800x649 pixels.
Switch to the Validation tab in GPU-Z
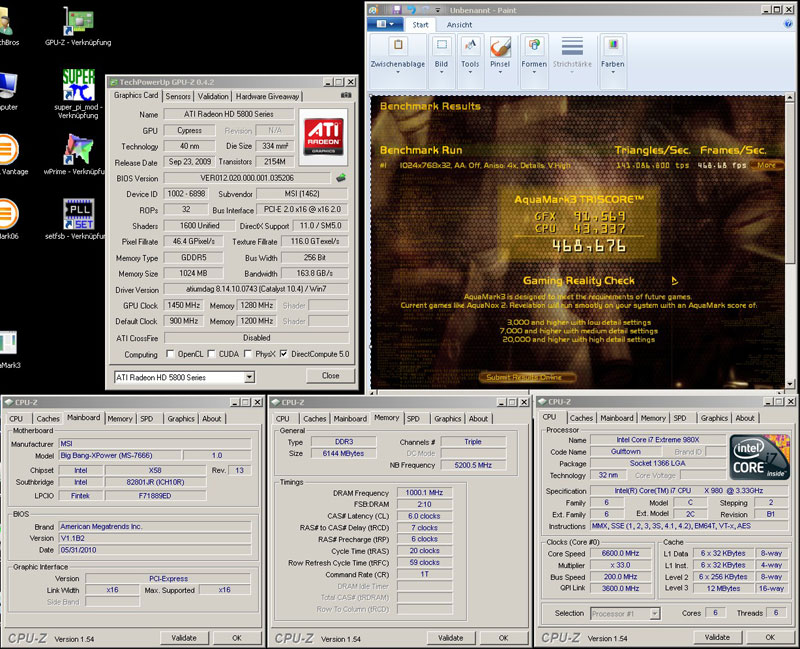[x=213, y=96]
